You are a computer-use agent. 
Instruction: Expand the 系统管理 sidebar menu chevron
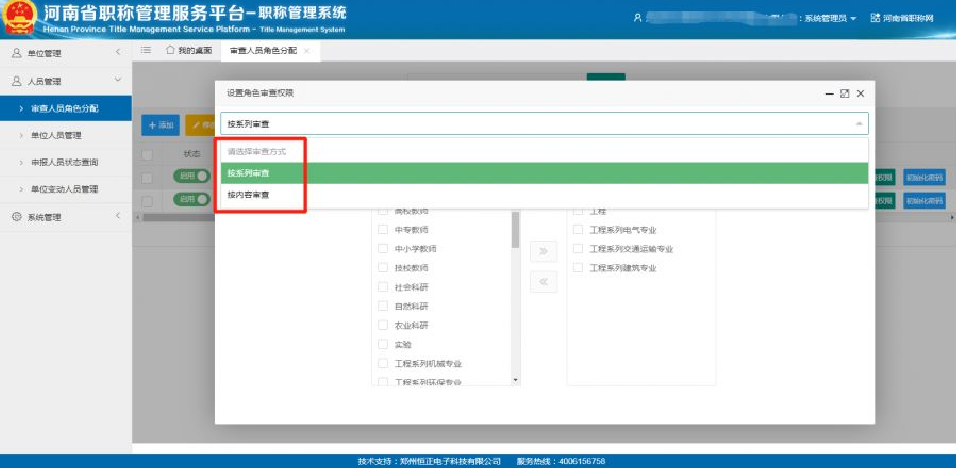[118, 216]
